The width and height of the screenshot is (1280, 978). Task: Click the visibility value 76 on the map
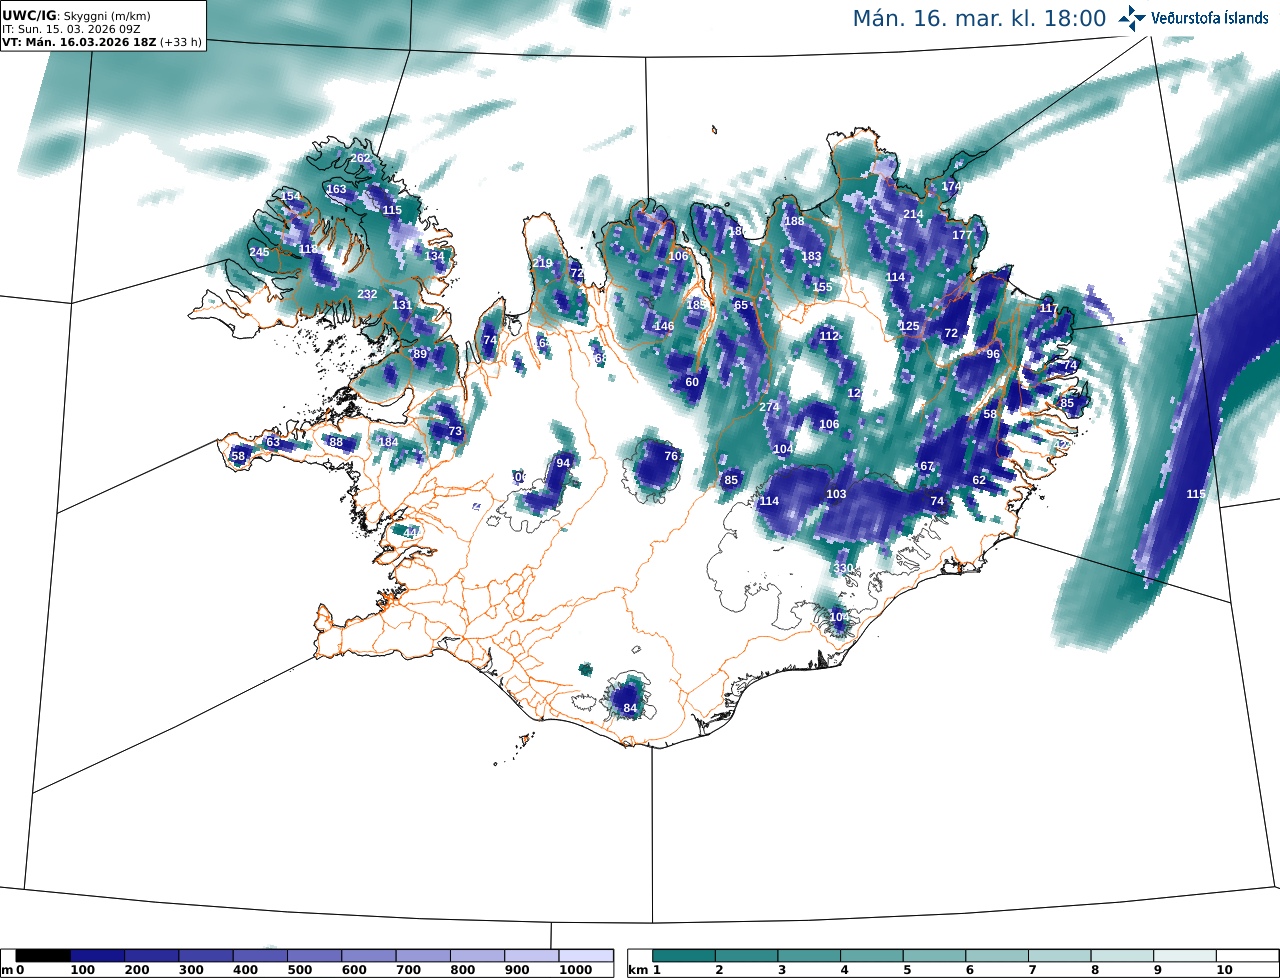[672, 456]
